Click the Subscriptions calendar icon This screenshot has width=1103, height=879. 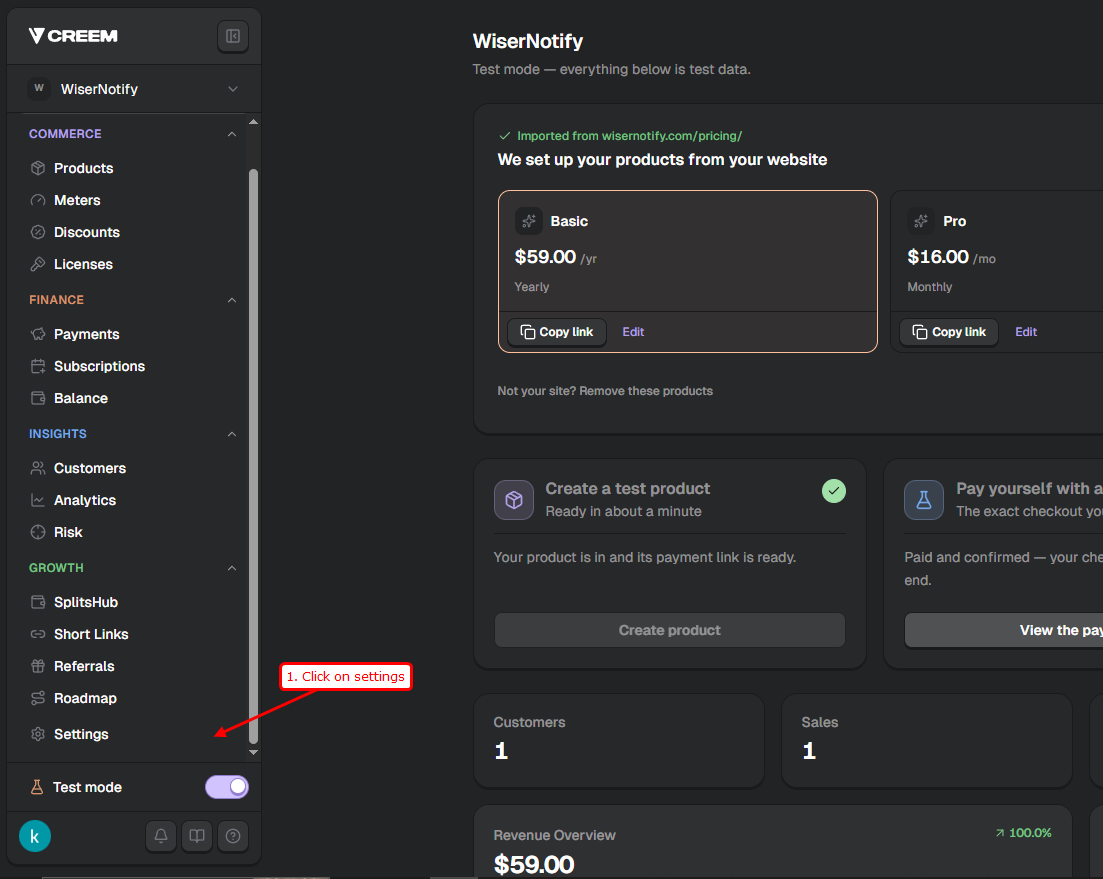[38, 366]
